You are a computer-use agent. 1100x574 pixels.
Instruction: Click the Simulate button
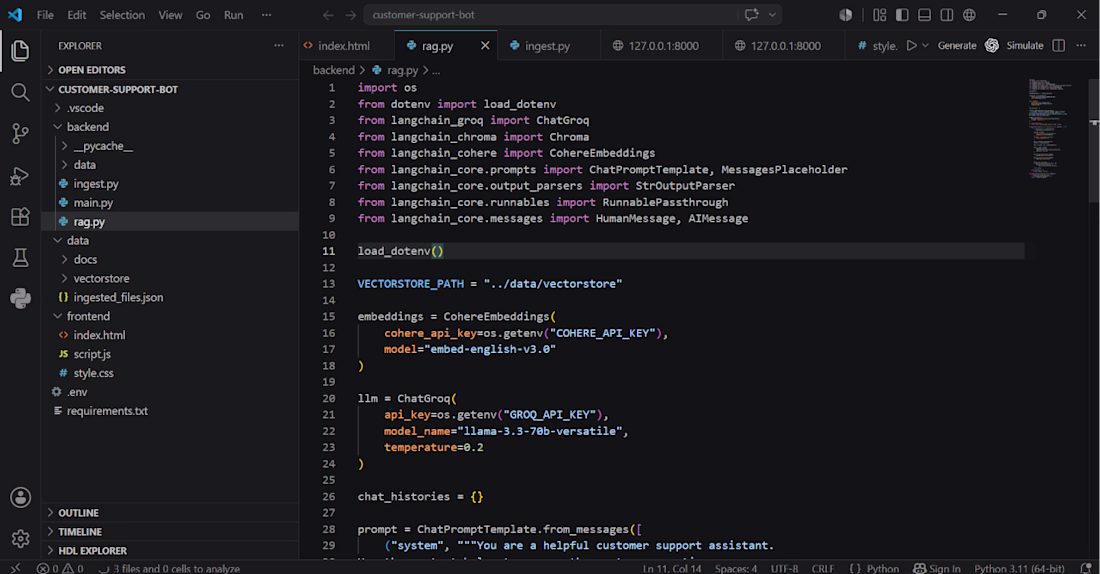[1025, 46]
